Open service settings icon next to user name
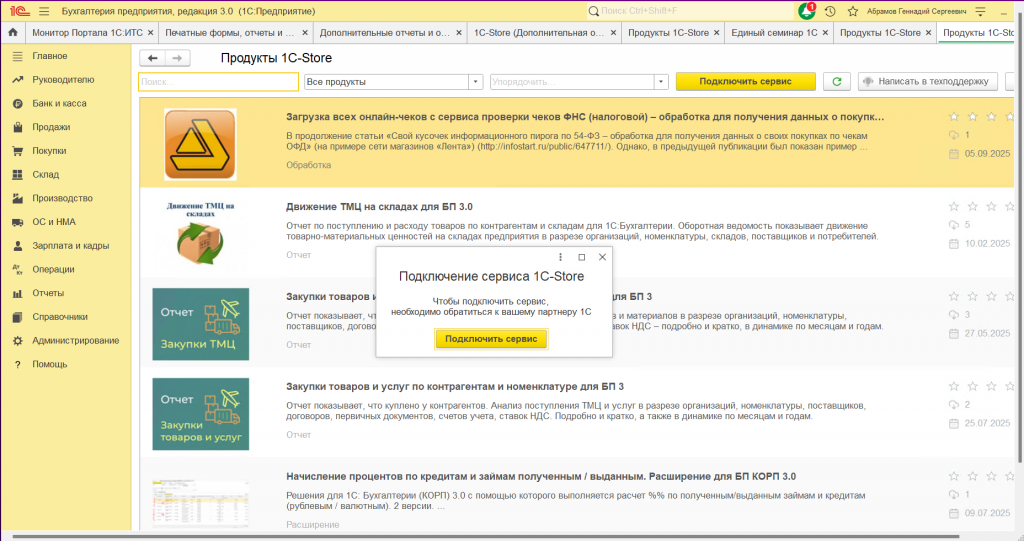The image size is (1024, 541). [x=980, y=11]
